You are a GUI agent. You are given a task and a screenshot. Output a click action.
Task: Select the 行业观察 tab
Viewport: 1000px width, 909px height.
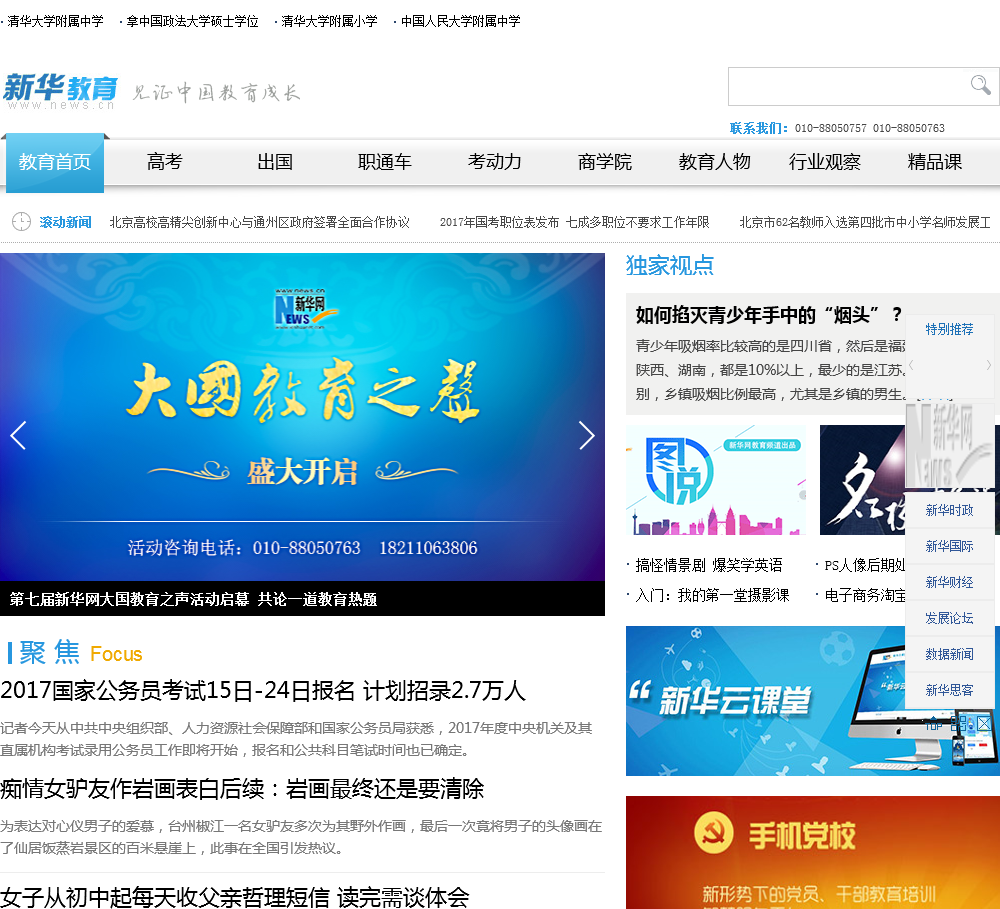tap(825, 162)
